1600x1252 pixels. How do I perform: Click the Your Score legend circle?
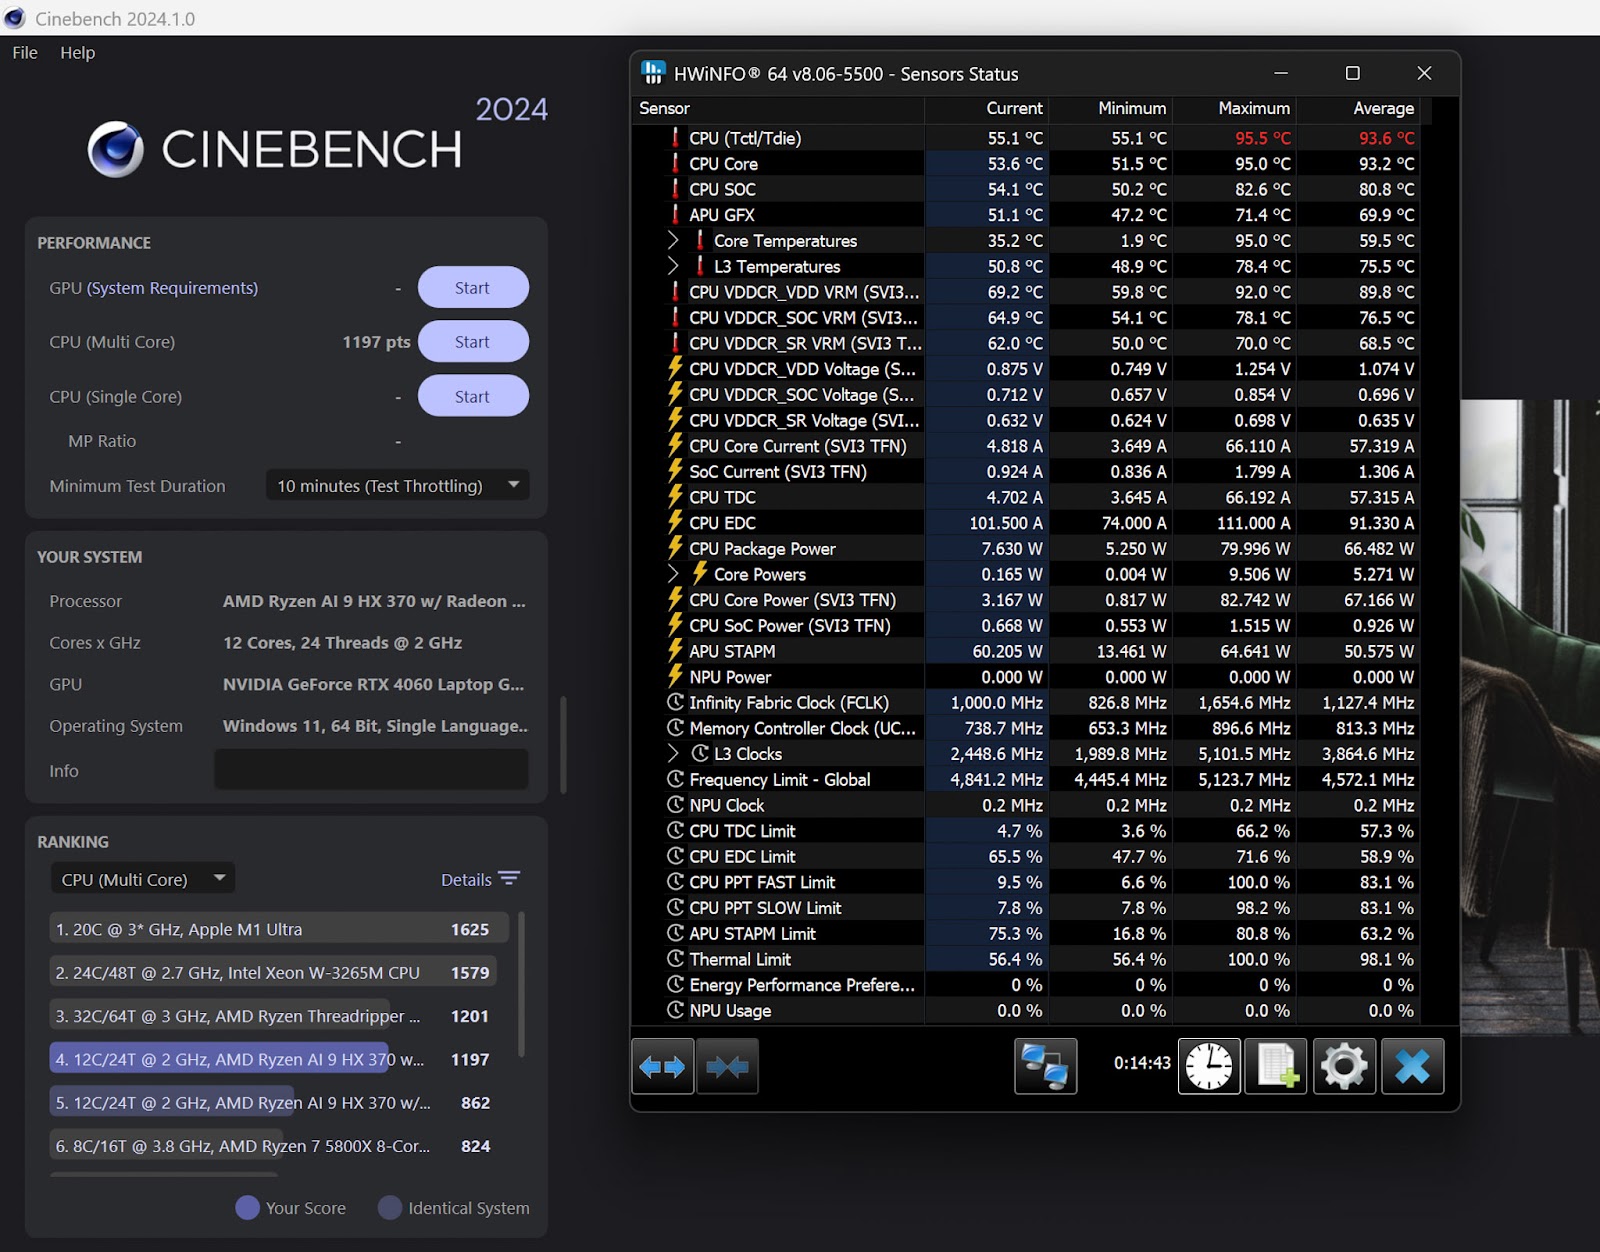247,1208
